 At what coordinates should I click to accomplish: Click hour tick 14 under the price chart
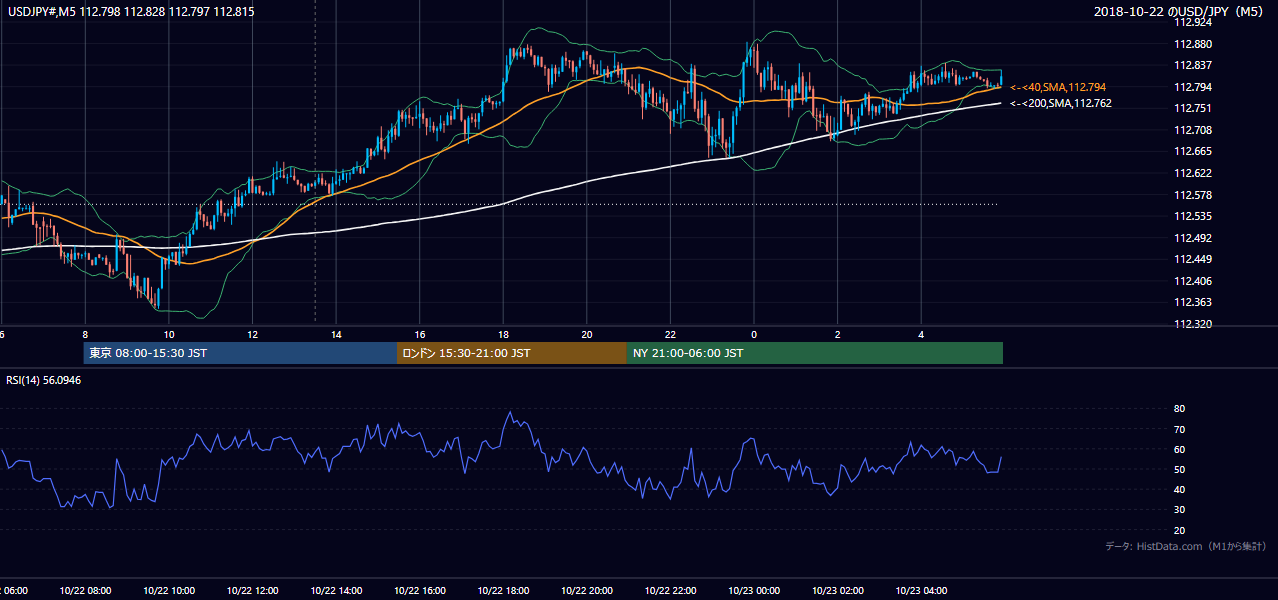[x=336, y=335]
